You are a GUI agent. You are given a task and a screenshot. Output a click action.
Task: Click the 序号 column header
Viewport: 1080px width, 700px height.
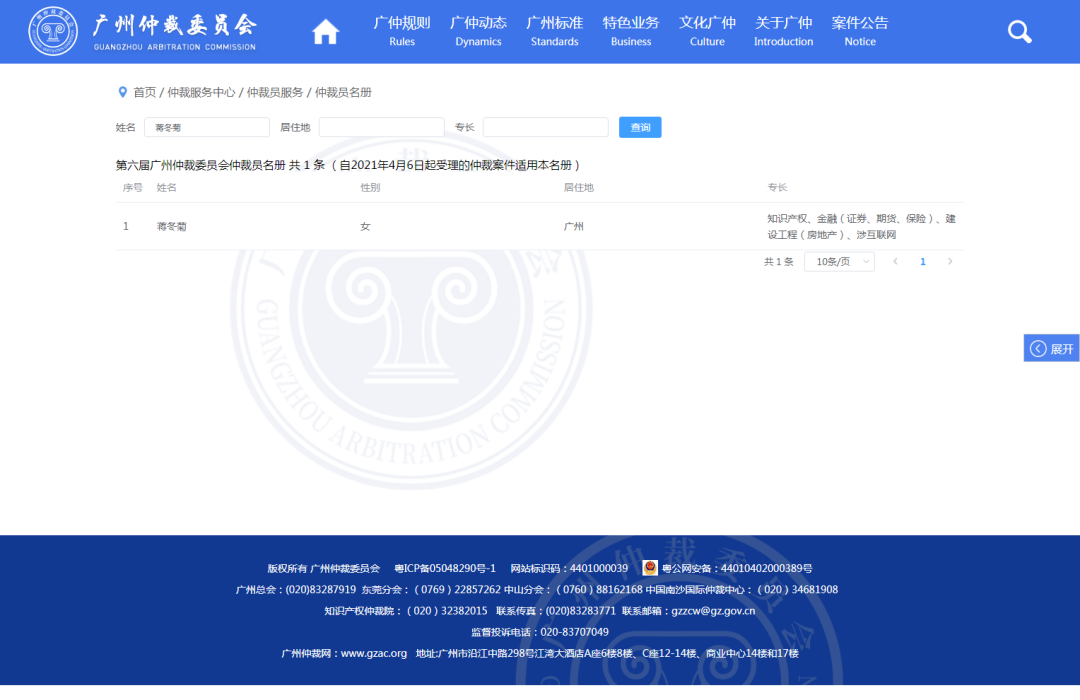coord(132,187)
